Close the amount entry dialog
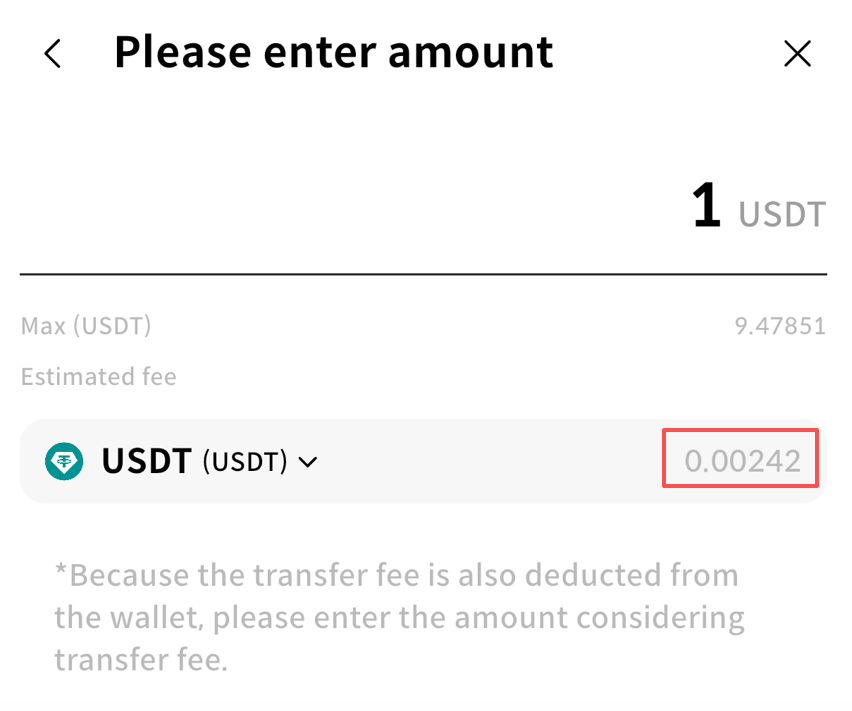The width and height of the screenshot is (852, 711). click(797, 54)
